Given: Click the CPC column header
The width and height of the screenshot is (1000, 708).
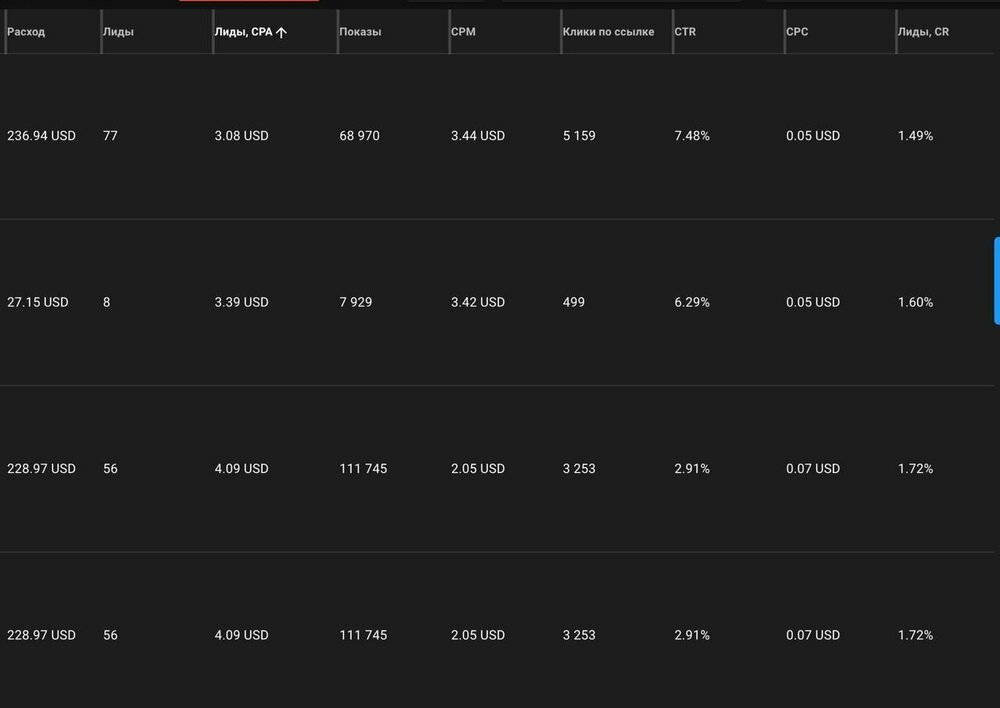Looking at the screenshot, I should pos(797,32).
